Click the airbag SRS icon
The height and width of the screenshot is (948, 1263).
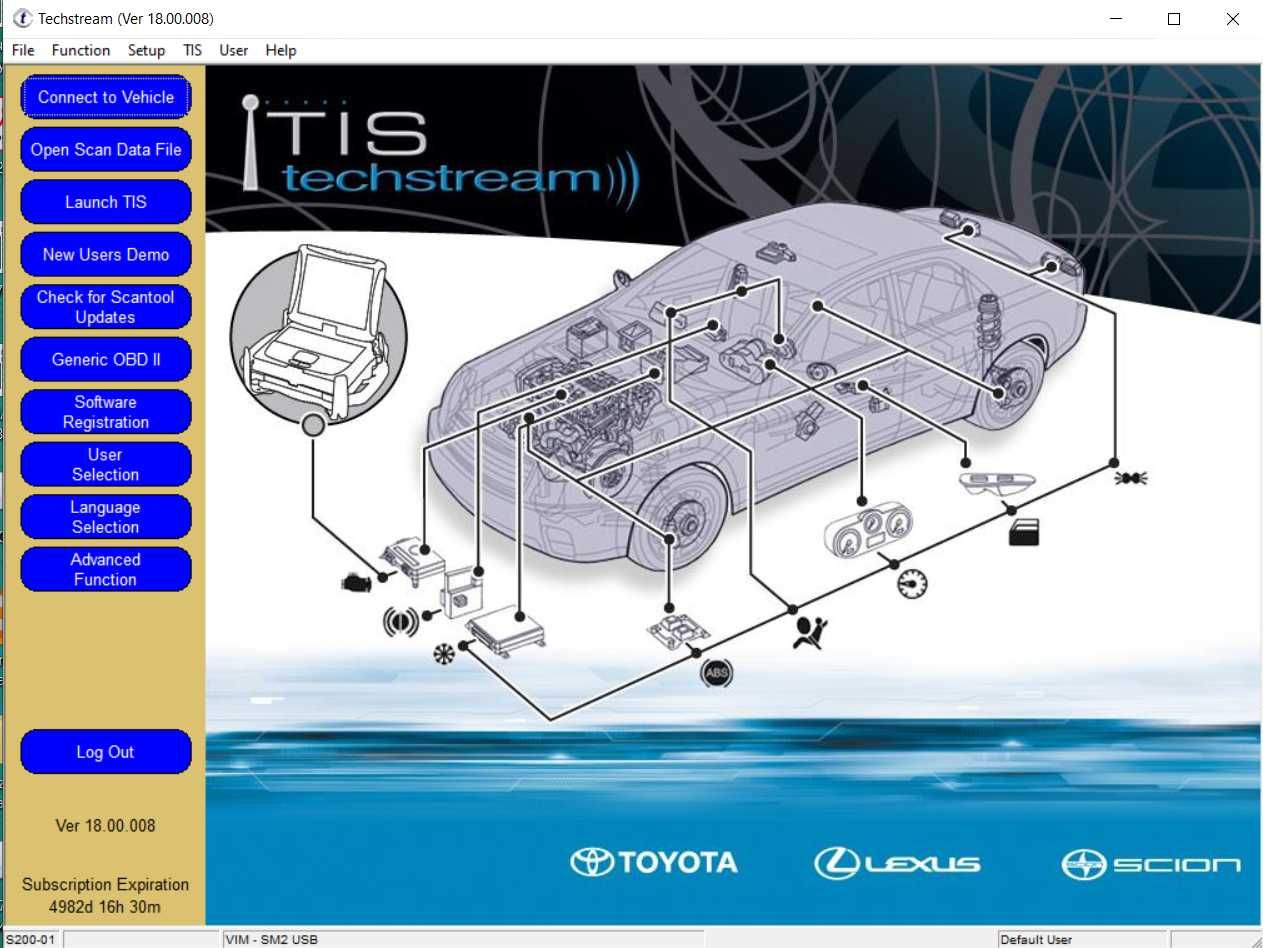[809, 632]
